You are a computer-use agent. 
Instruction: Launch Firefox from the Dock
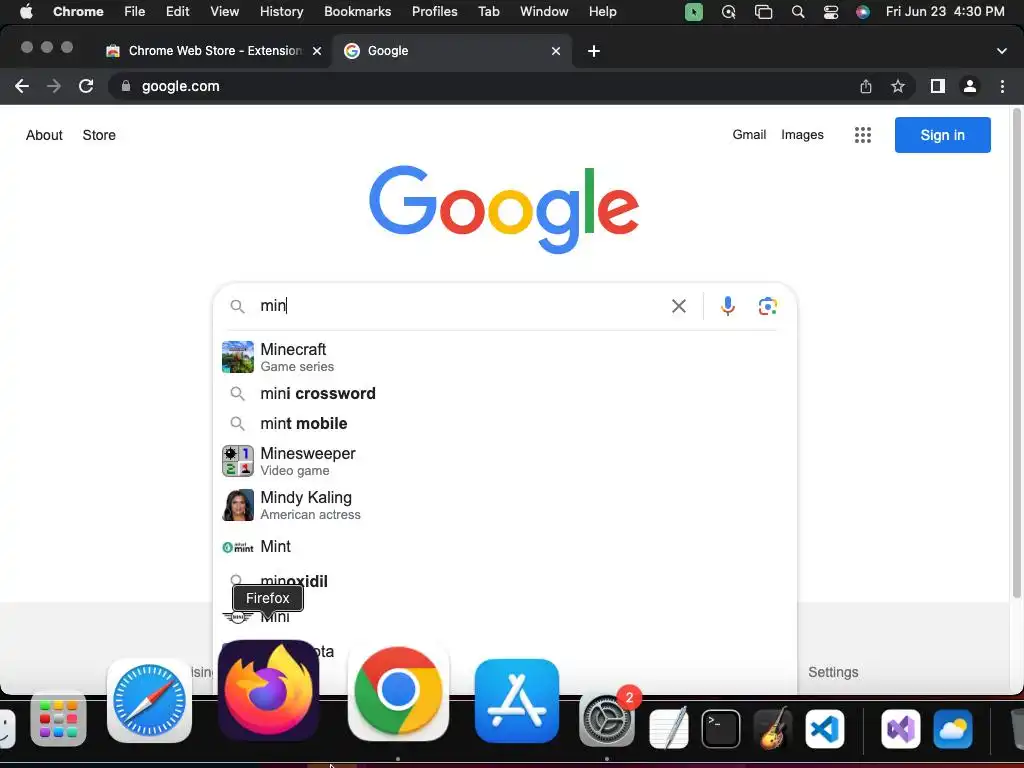point(268,692)
